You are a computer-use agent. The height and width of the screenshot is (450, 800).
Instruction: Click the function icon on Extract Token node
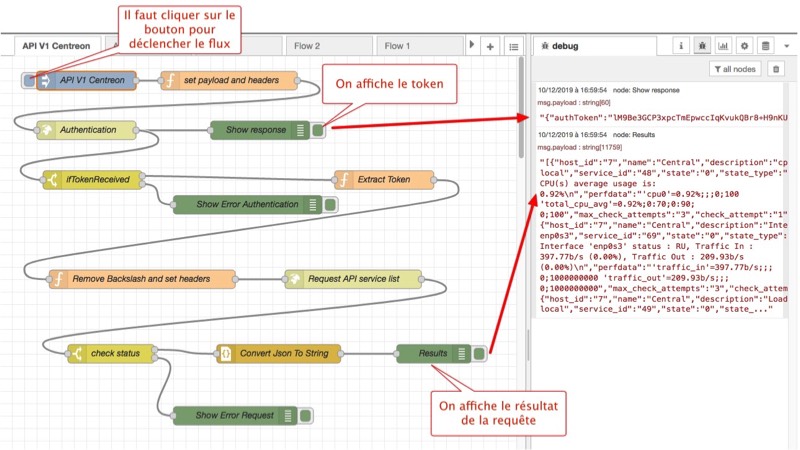[x=344, y=180]
